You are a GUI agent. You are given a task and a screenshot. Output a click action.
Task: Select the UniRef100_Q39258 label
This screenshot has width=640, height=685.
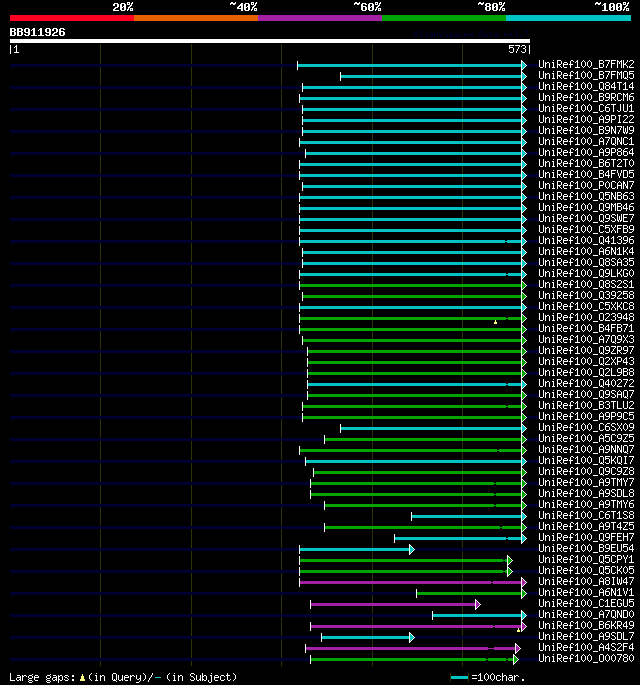click(586, 295)
